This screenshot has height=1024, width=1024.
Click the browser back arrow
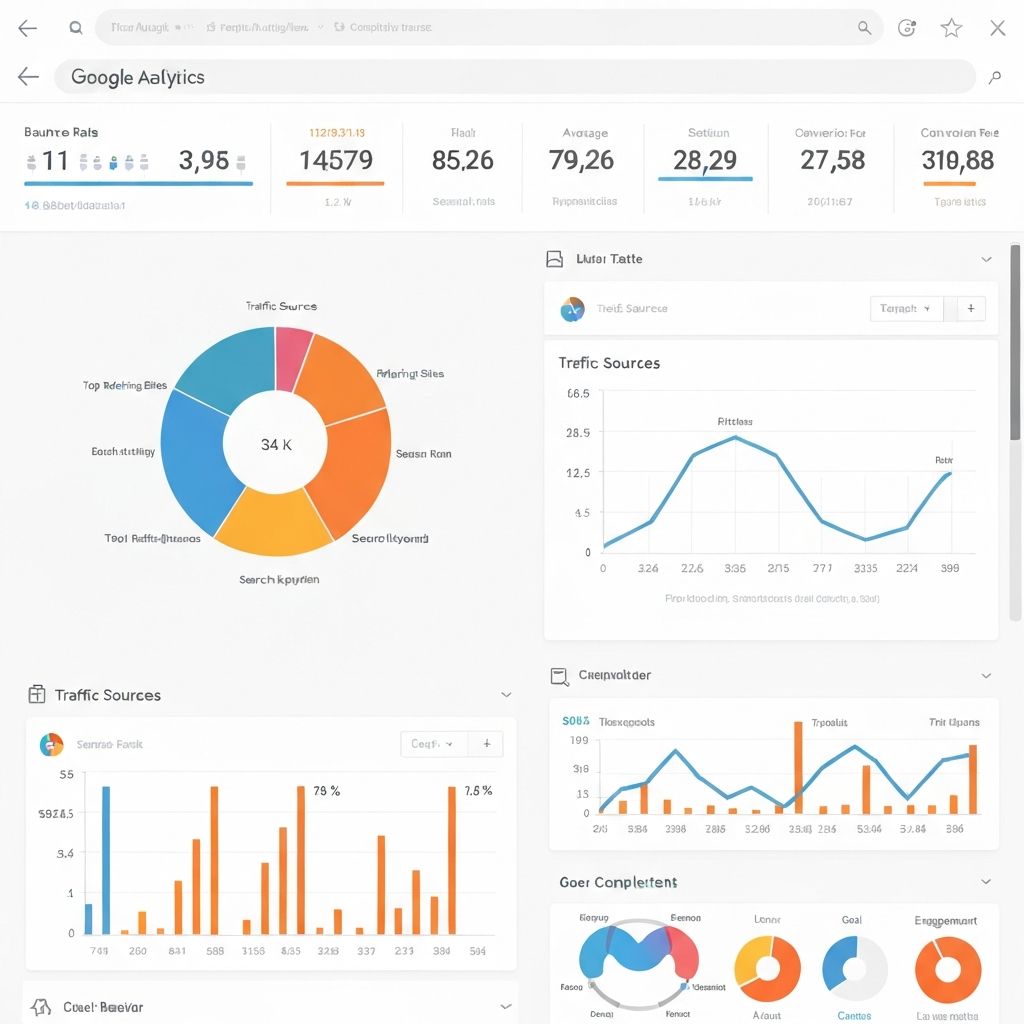click(x=27, y=28)
